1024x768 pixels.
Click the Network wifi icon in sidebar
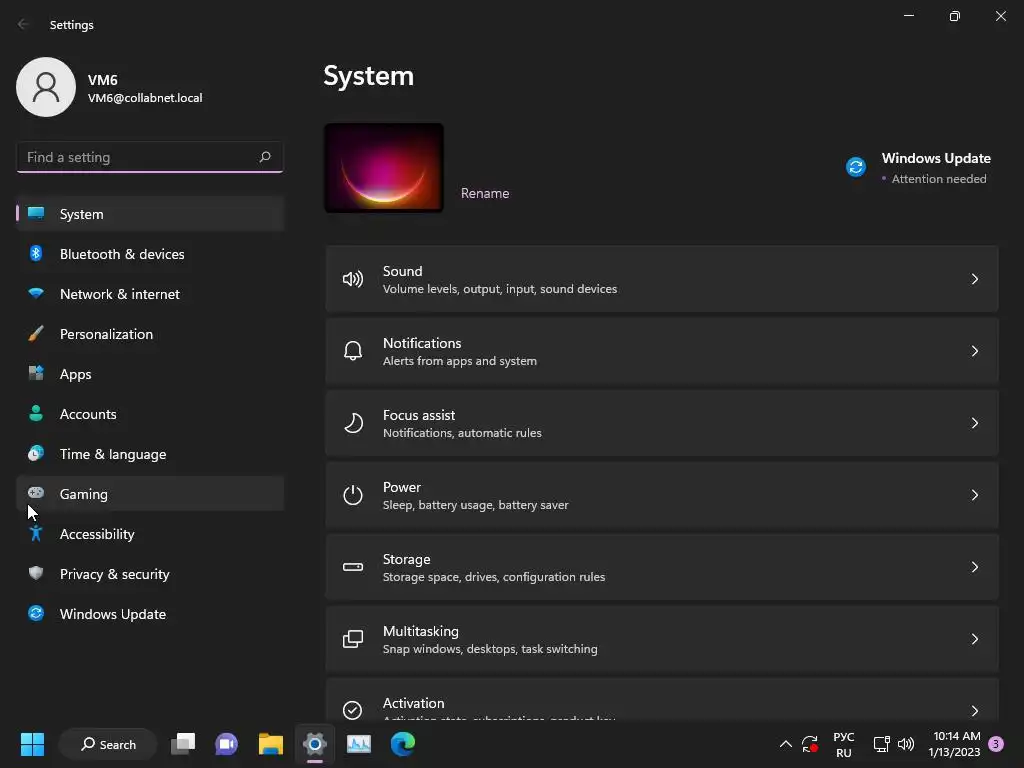coord(36,293)
